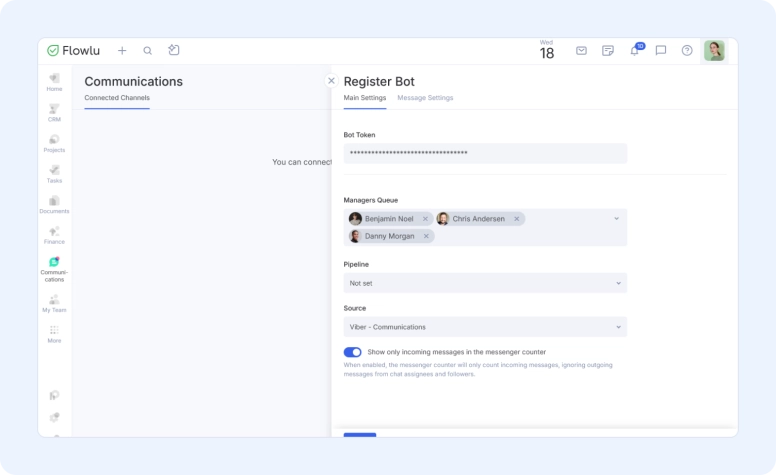This screenshot has height=475, width=776.
Task: Click the Communications page heading
Action: [134, 81]
